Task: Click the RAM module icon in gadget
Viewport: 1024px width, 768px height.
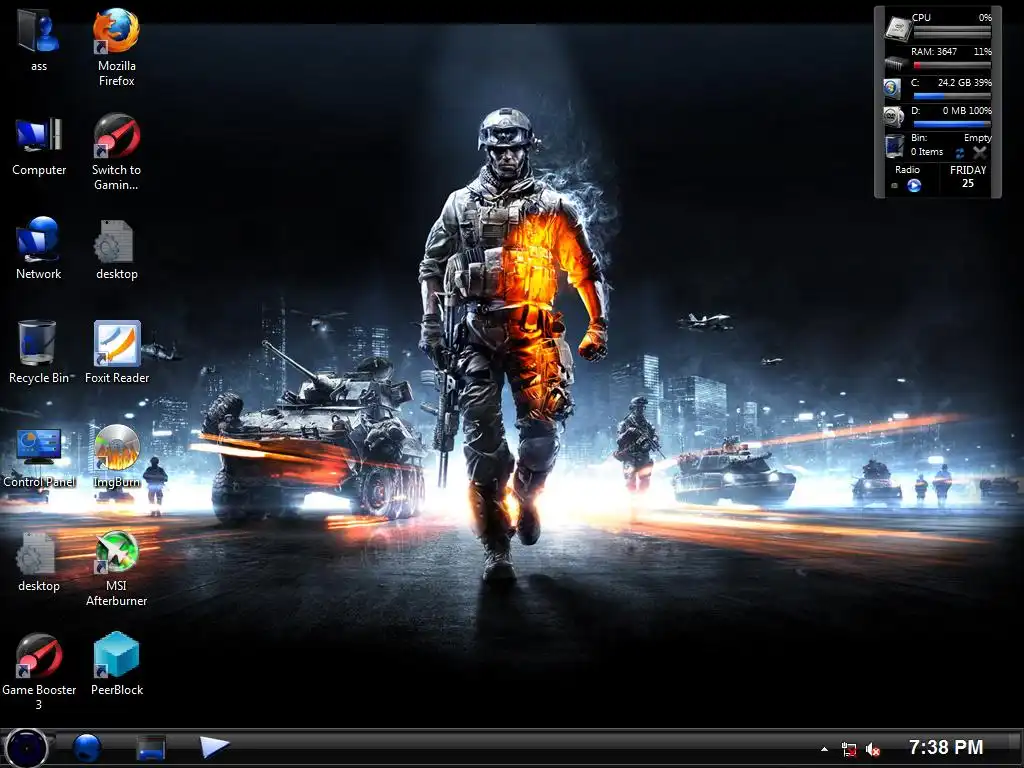Action: [897, 63]
